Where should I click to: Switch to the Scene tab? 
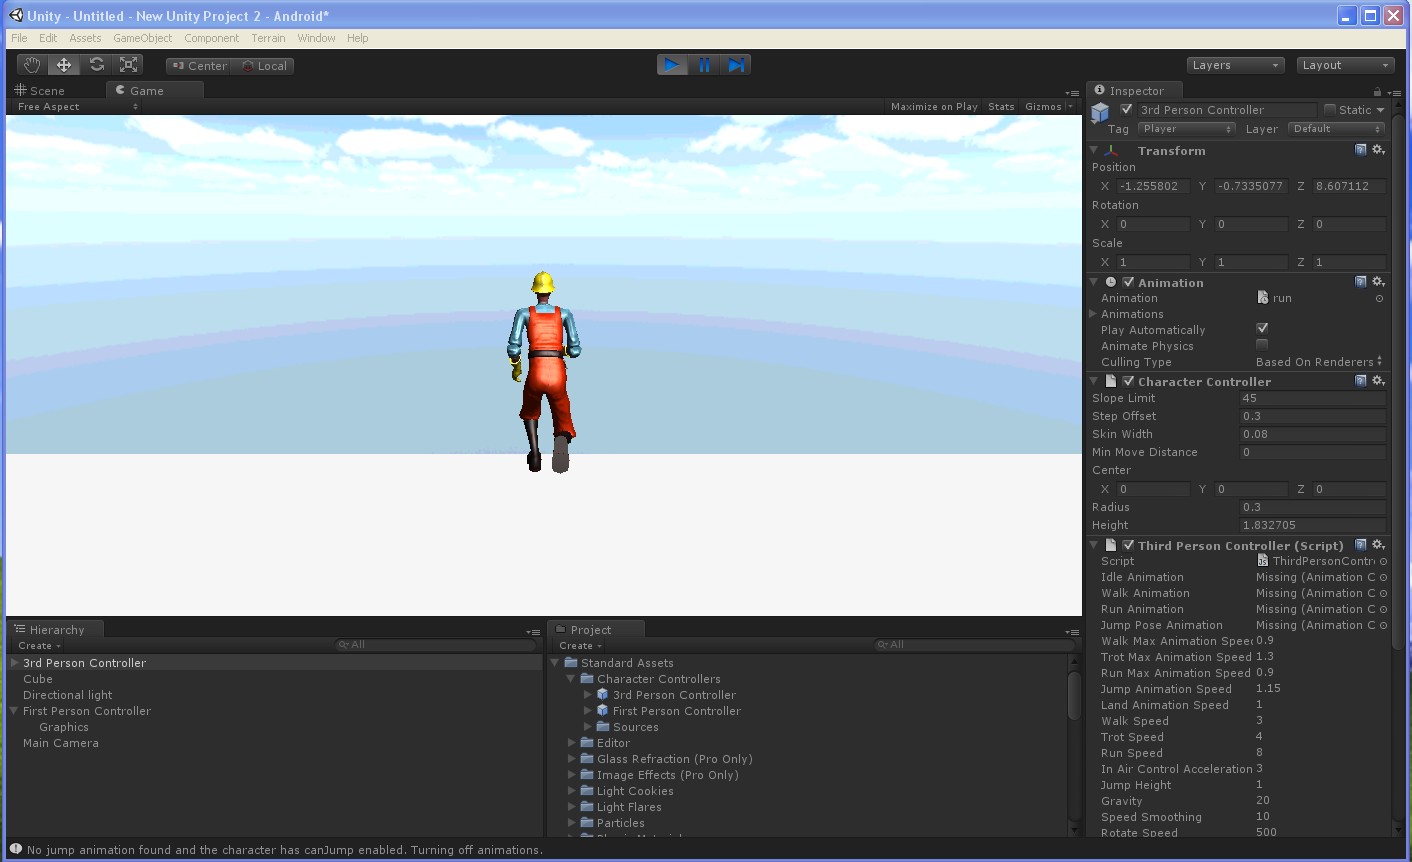tap(40, 90)
